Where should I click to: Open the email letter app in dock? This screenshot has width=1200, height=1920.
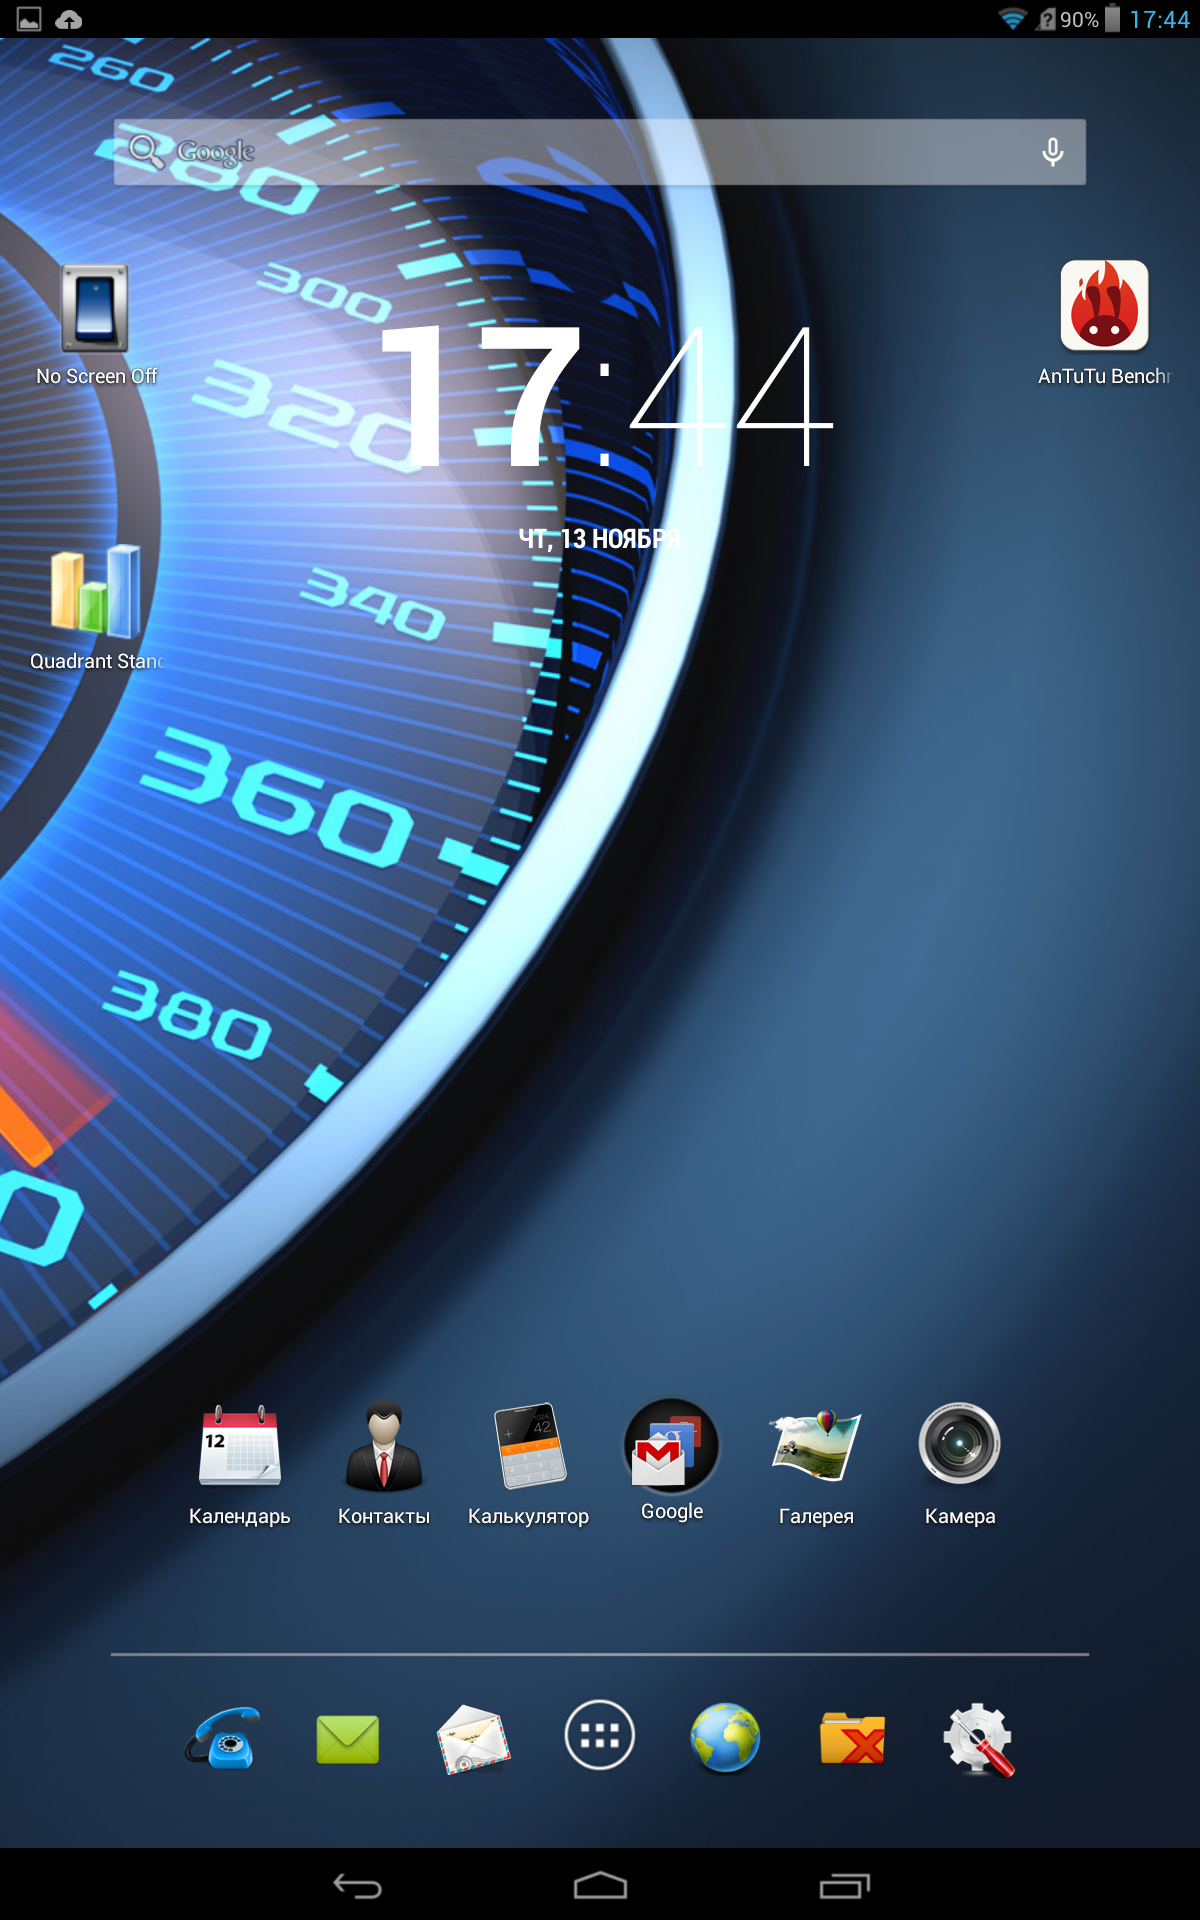pos(473,1738)
